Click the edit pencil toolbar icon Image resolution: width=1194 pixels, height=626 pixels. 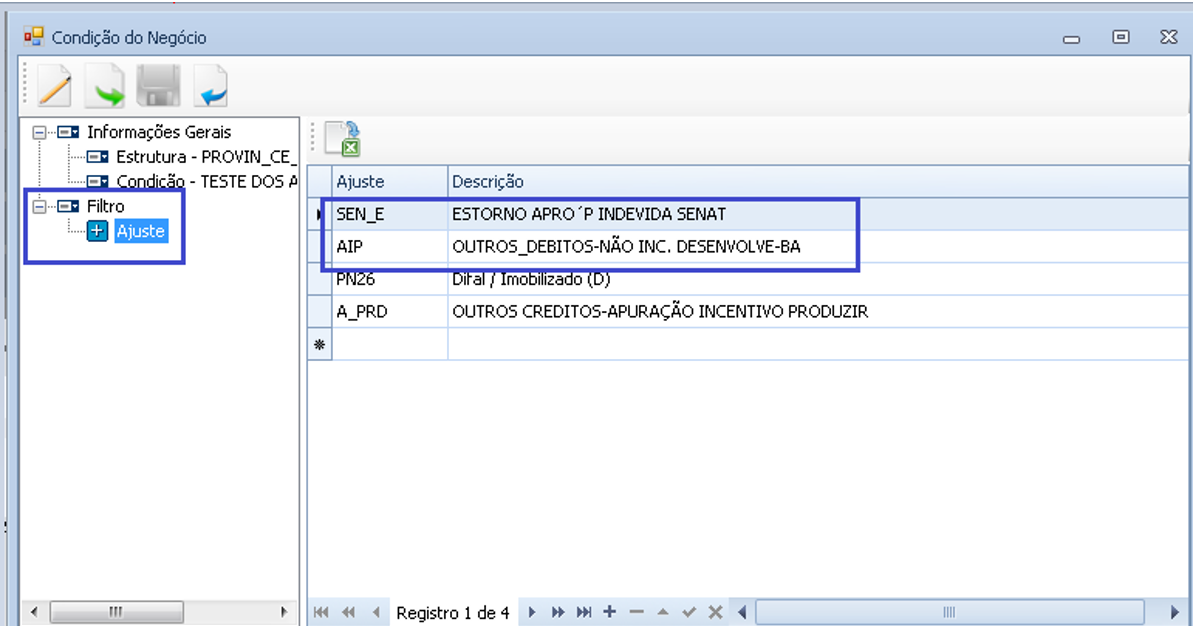point(54,87)
